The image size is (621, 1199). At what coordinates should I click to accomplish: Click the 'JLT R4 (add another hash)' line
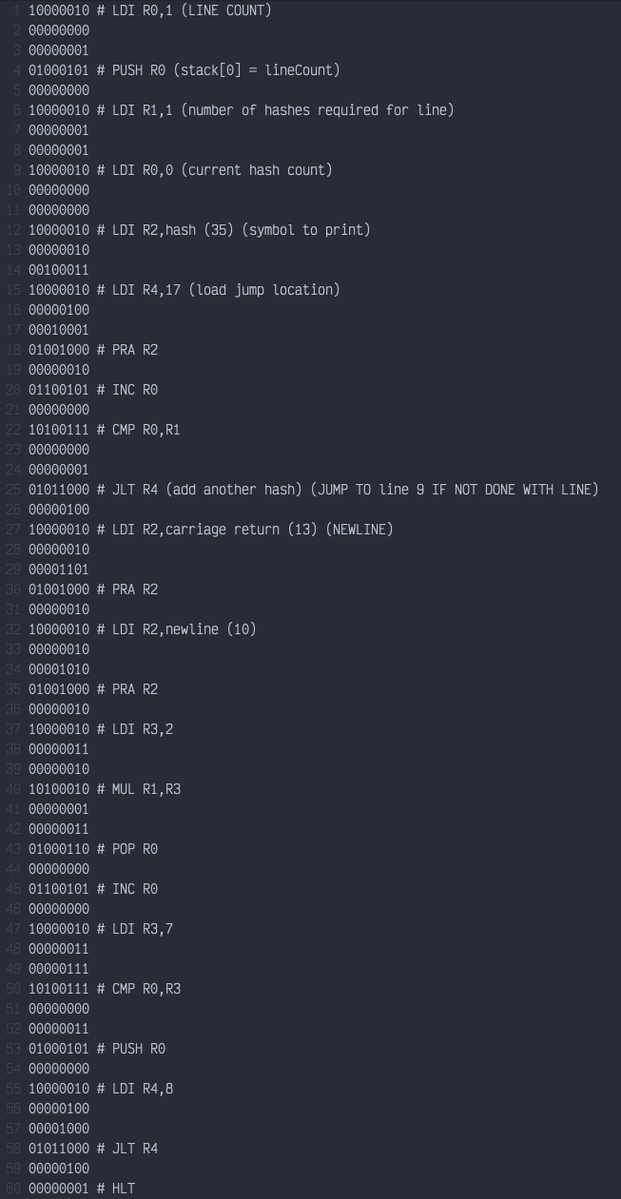pos(314,489)
